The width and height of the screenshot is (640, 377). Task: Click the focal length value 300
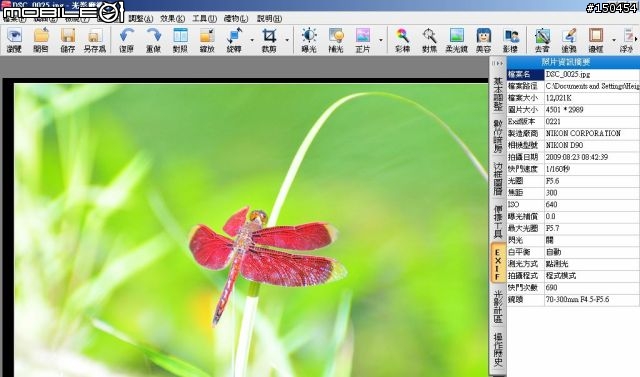click(x=551, y=193)
